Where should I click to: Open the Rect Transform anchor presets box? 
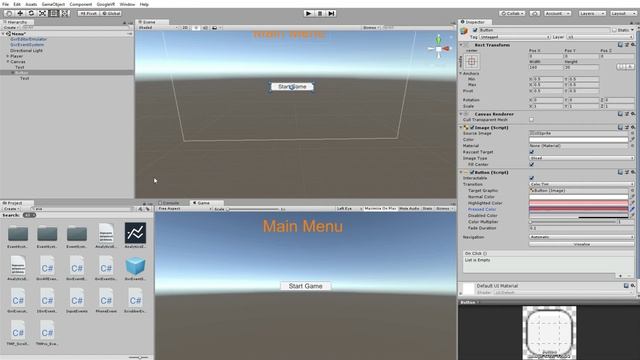pos(472,62)
